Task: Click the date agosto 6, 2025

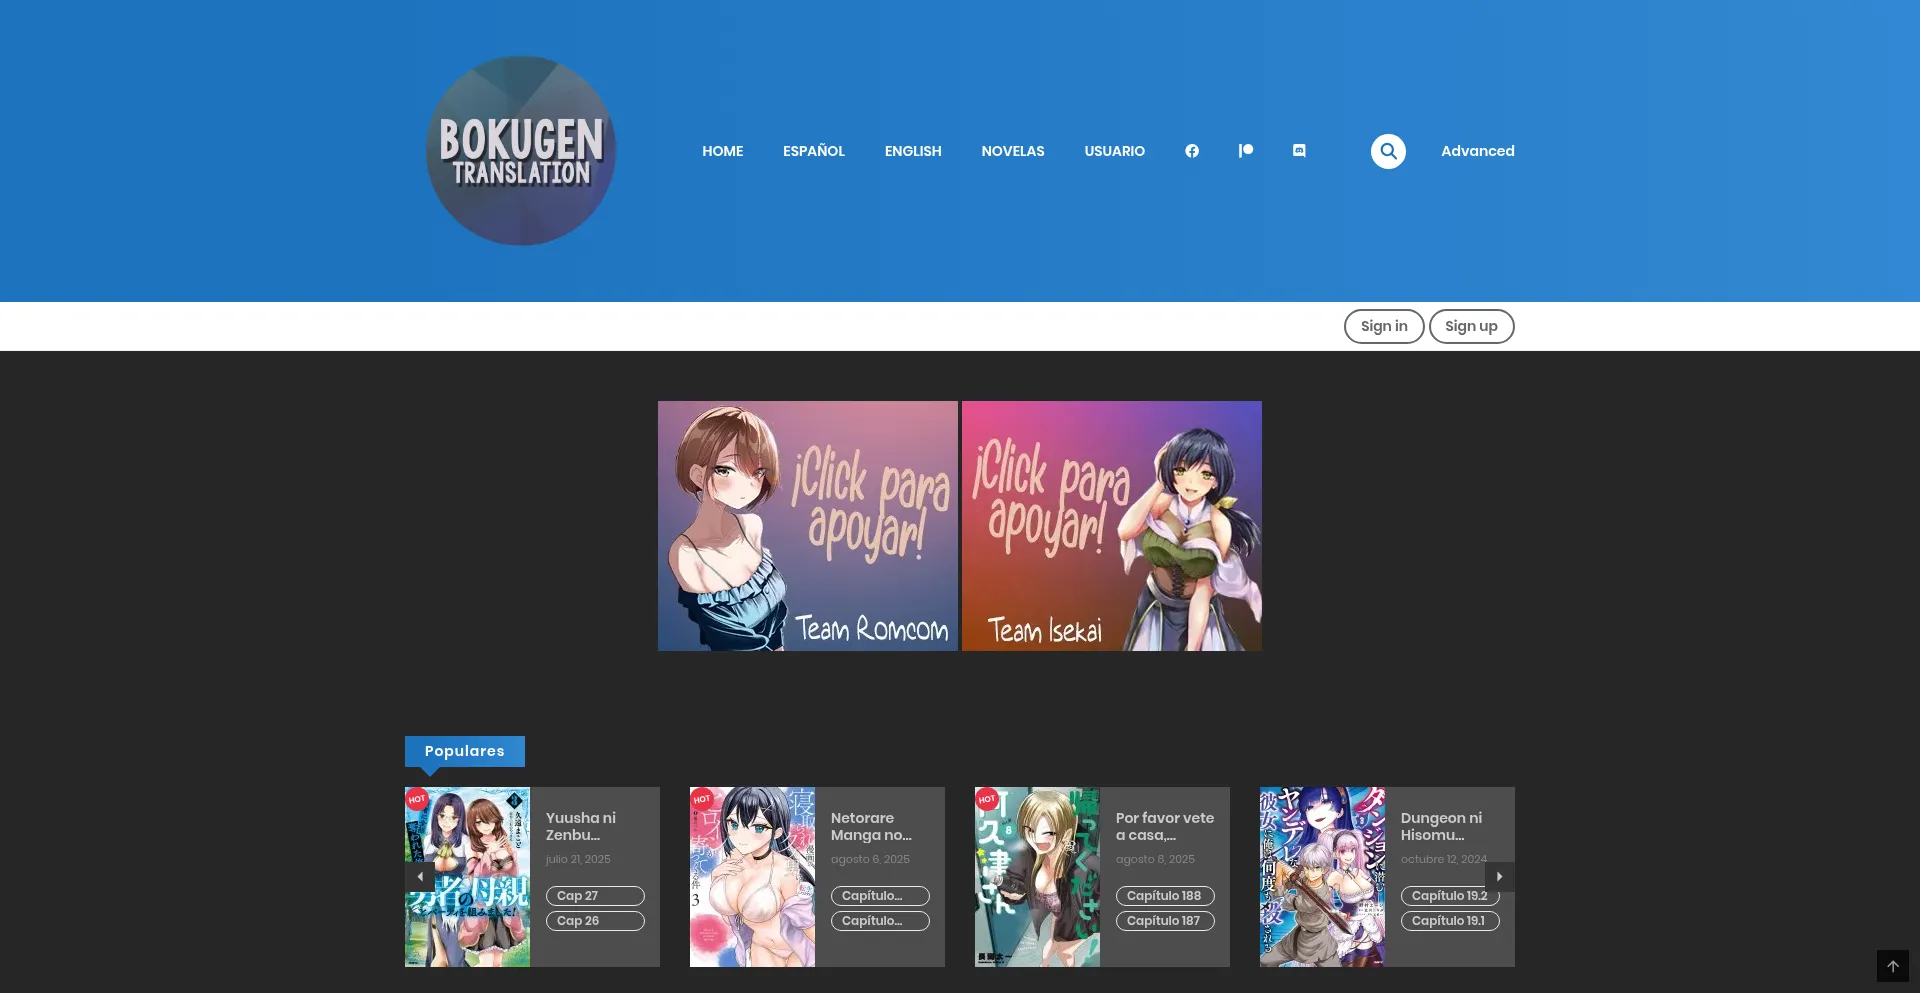Action: 870,859
